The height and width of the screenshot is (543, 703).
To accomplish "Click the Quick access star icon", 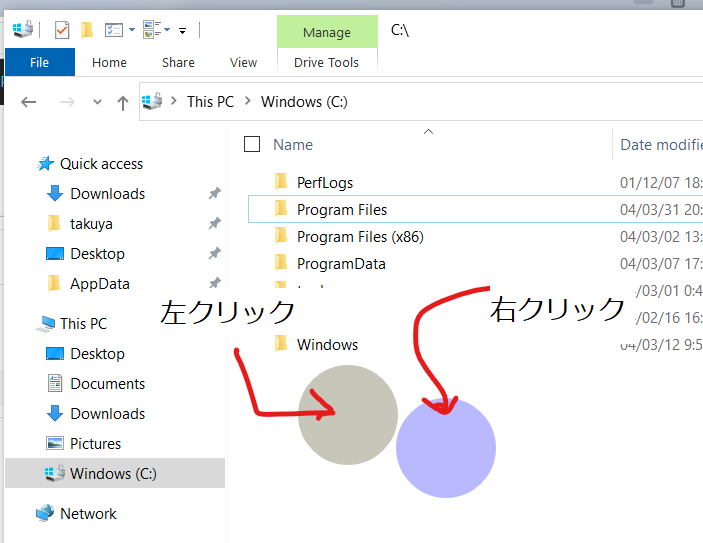I will [45, 163].
